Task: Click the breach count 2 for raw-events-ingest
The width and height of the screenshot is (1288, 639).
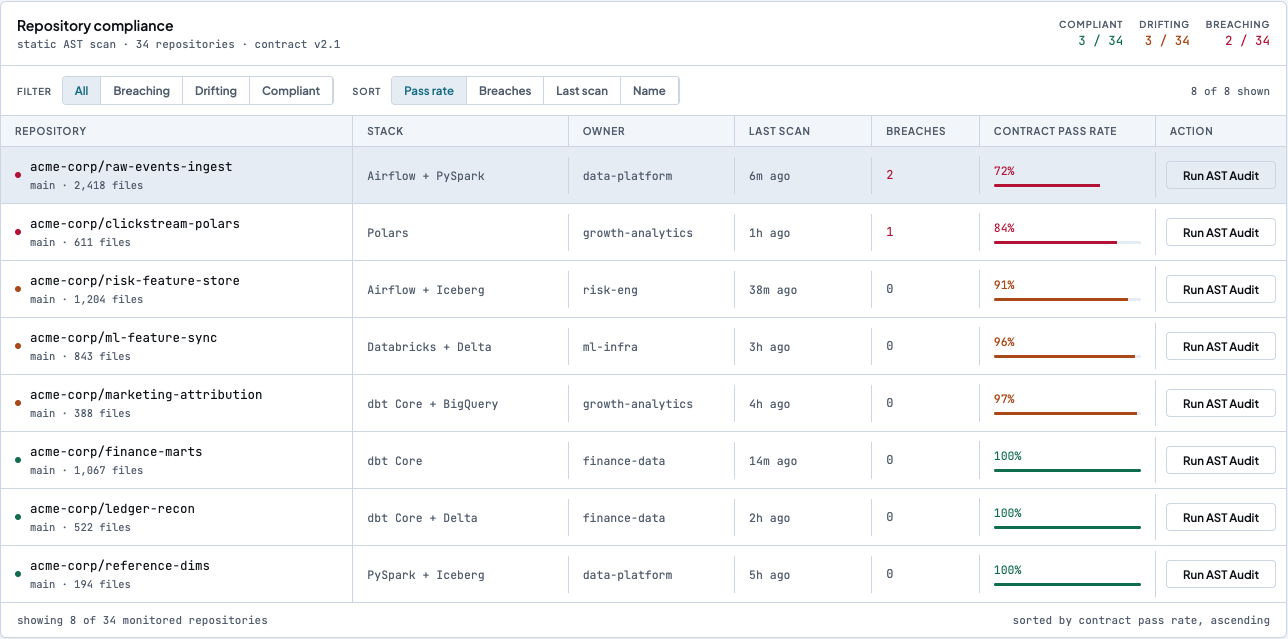Action: point(890,175)
